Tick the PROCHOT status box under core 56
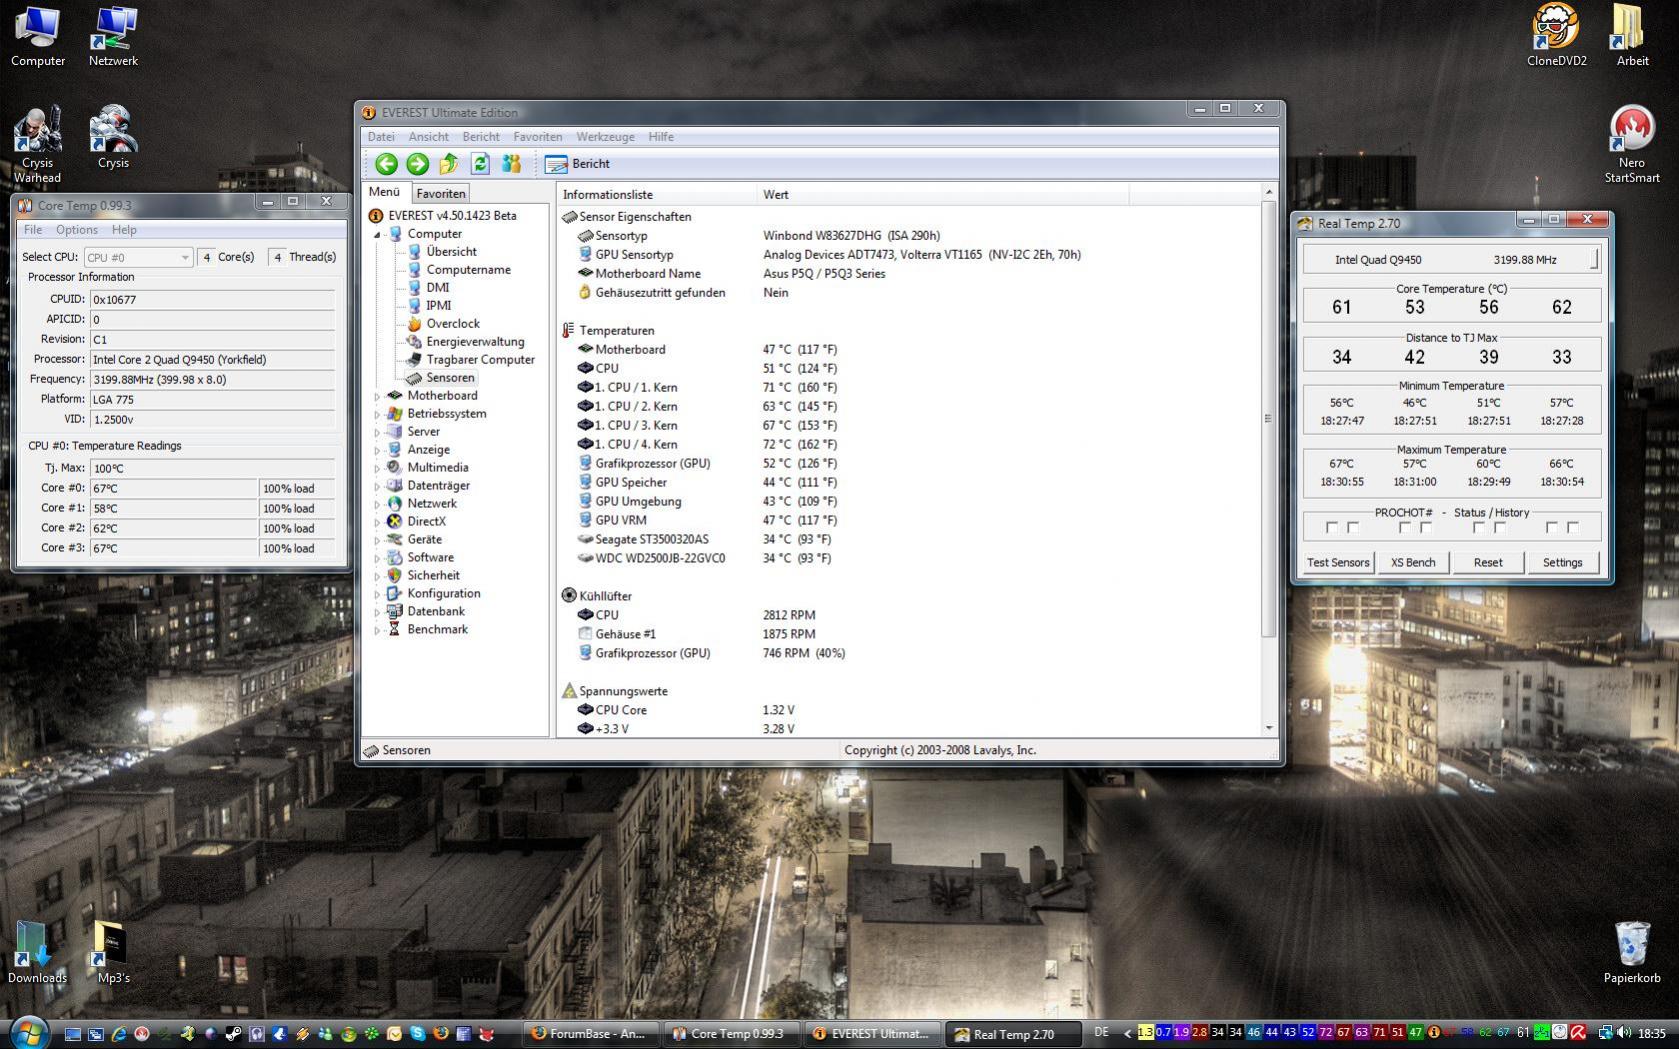 1478,528
